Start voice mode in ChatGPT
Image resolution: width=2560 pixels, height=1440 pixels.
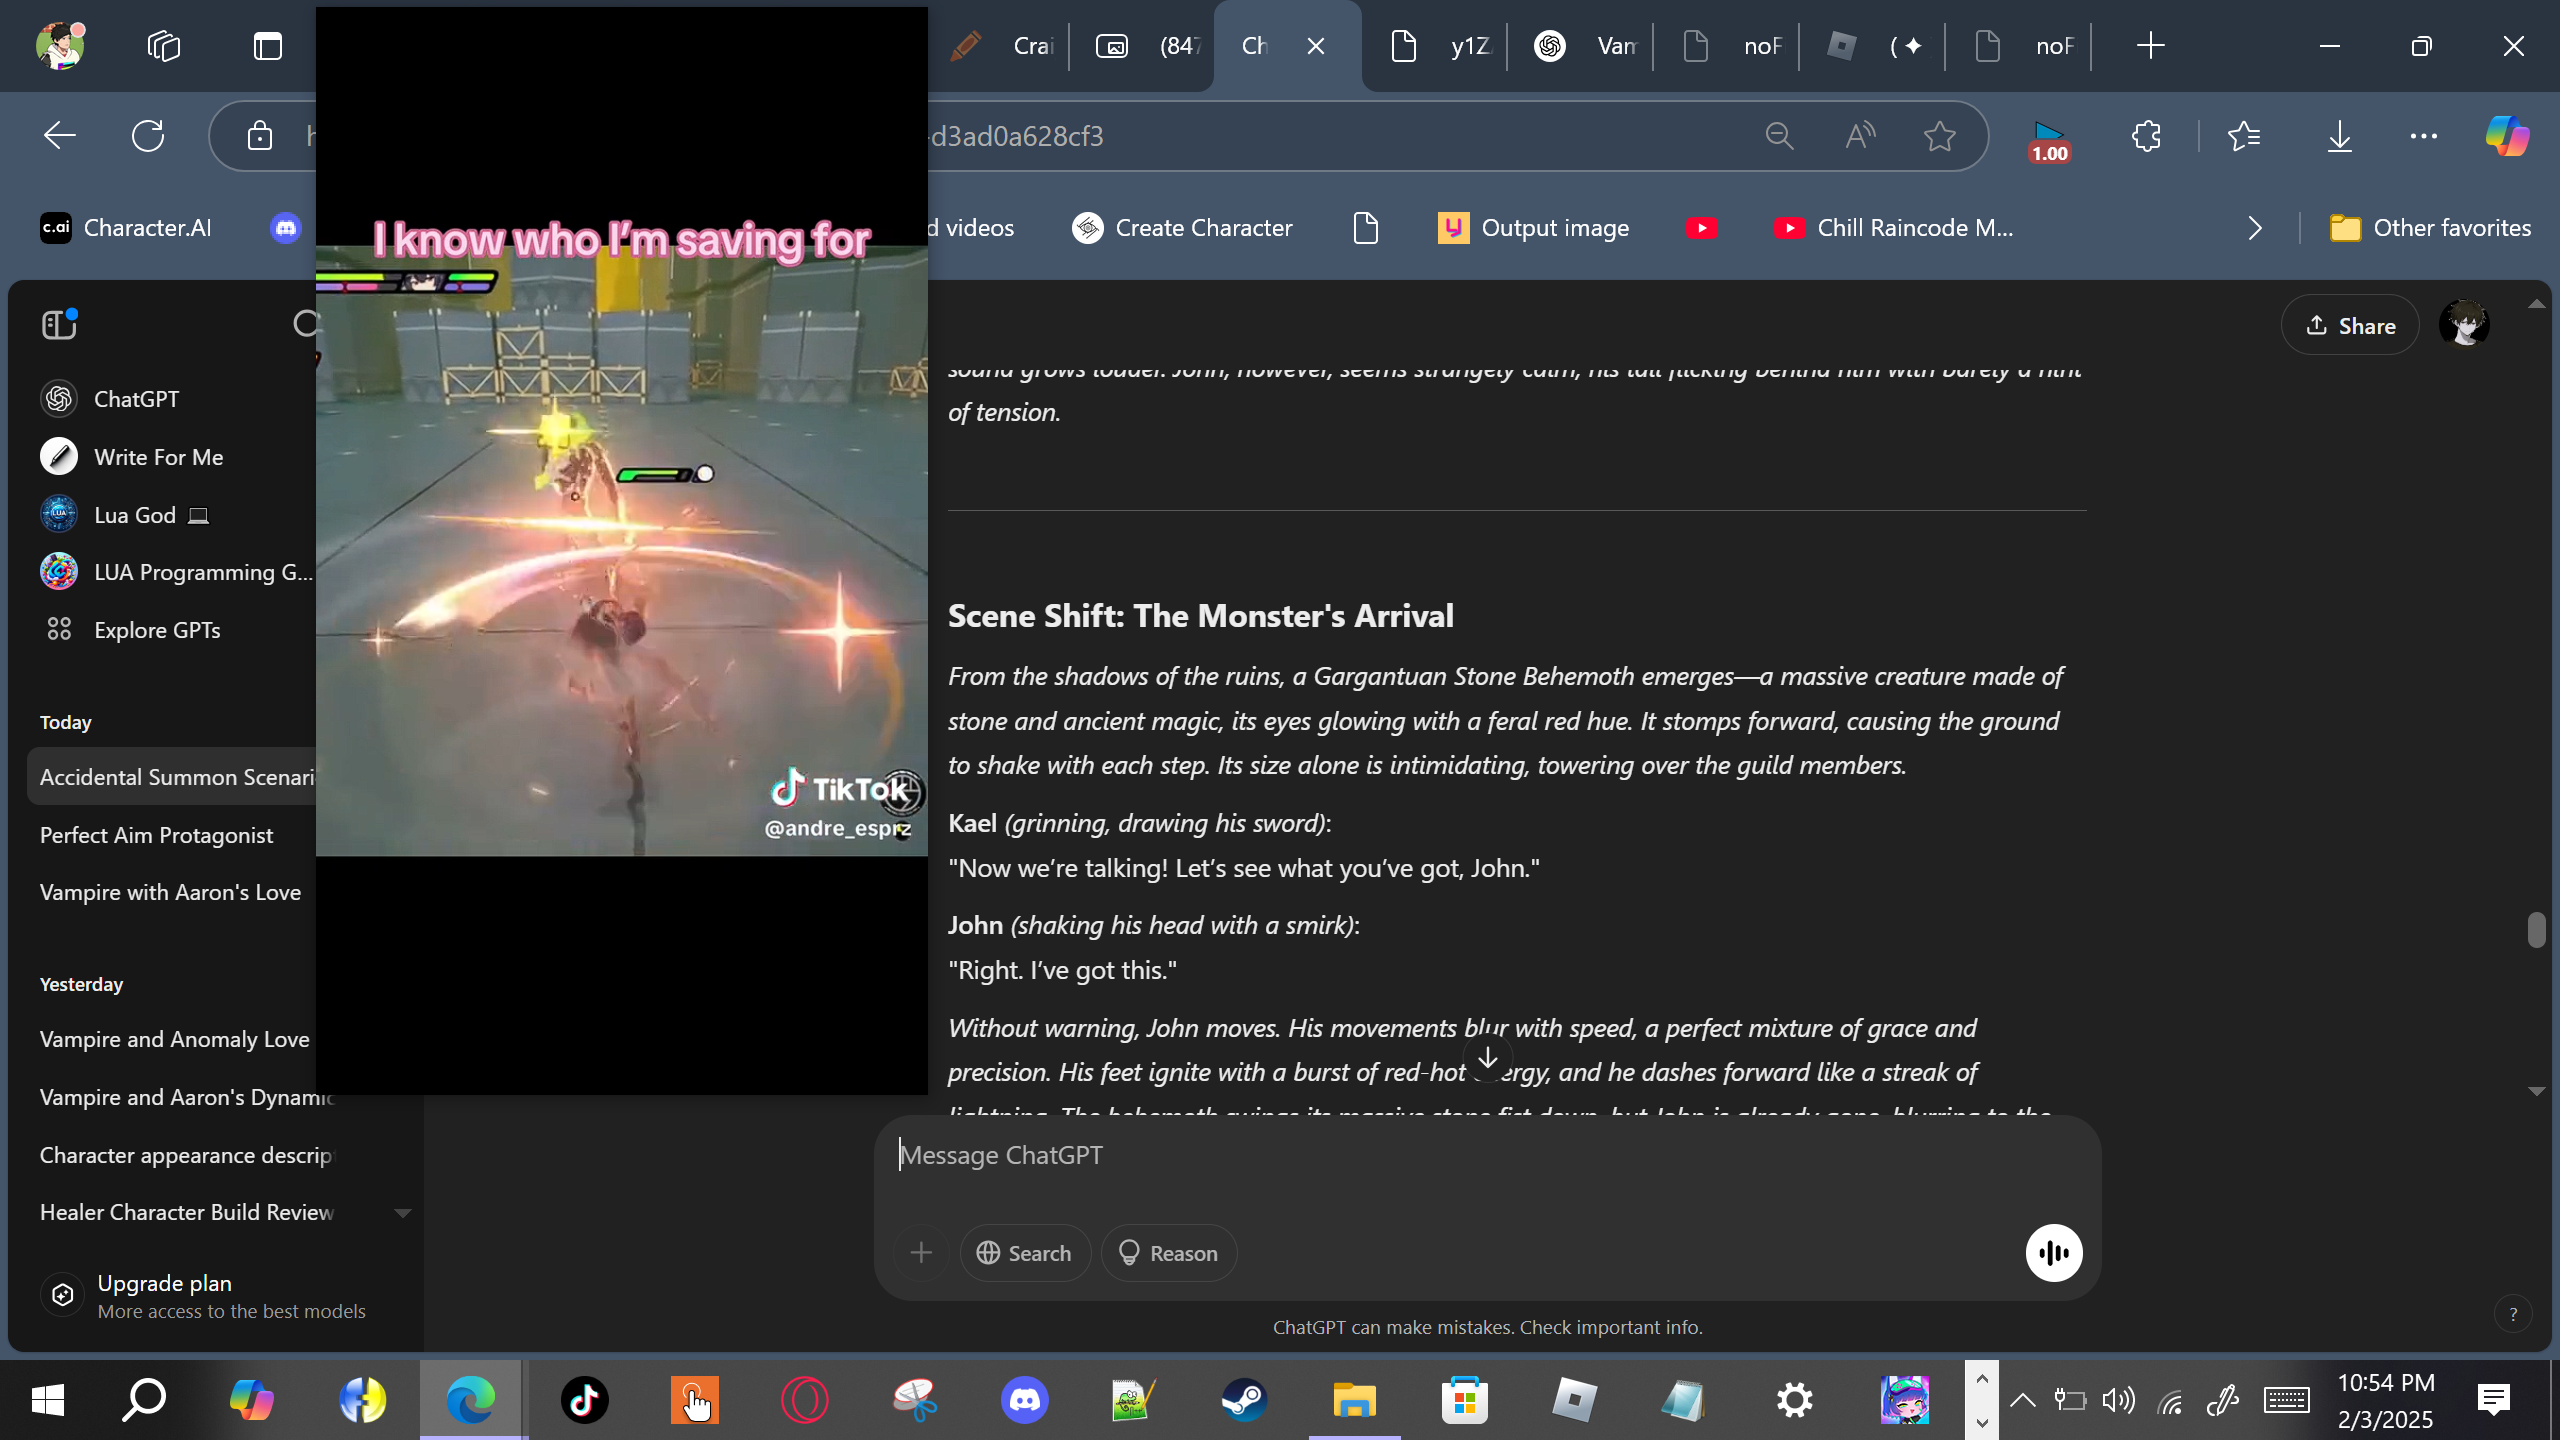click(2054, 1253)
